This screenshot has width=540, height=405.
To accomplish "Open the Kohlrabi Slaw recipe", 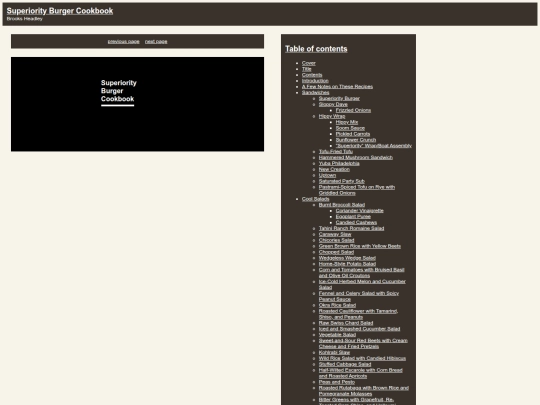I will pyautogui.click(x=334, y=353).
